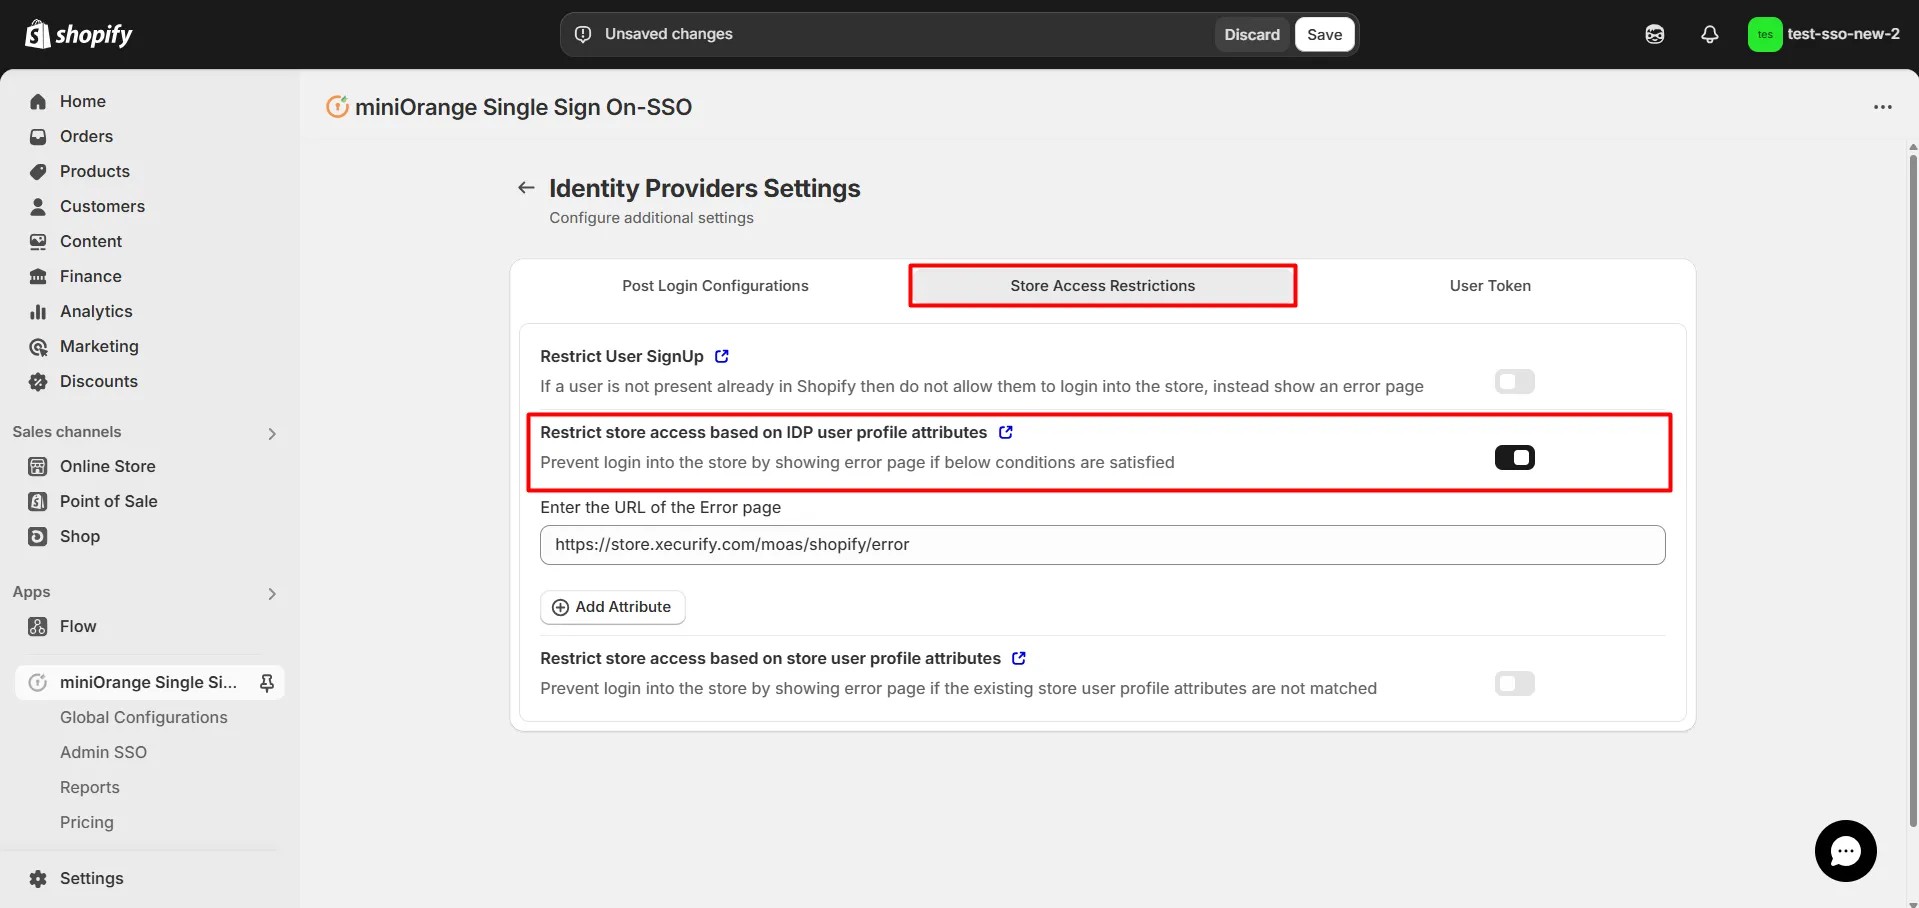Click the Unsaved changes warning icon

click(583, 34)
